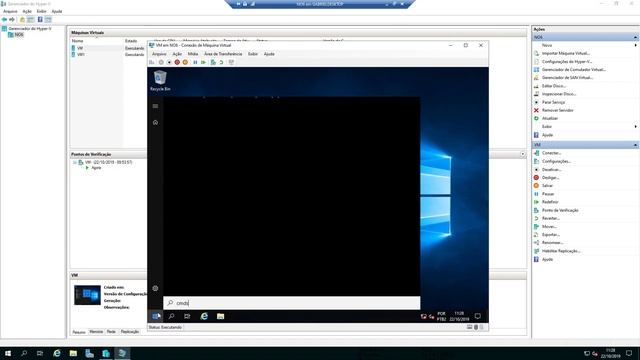Click the forward arrow in Hyper-V Manager toolbar
The width and height of the screenshot is (640, 360).
point(12,19)
